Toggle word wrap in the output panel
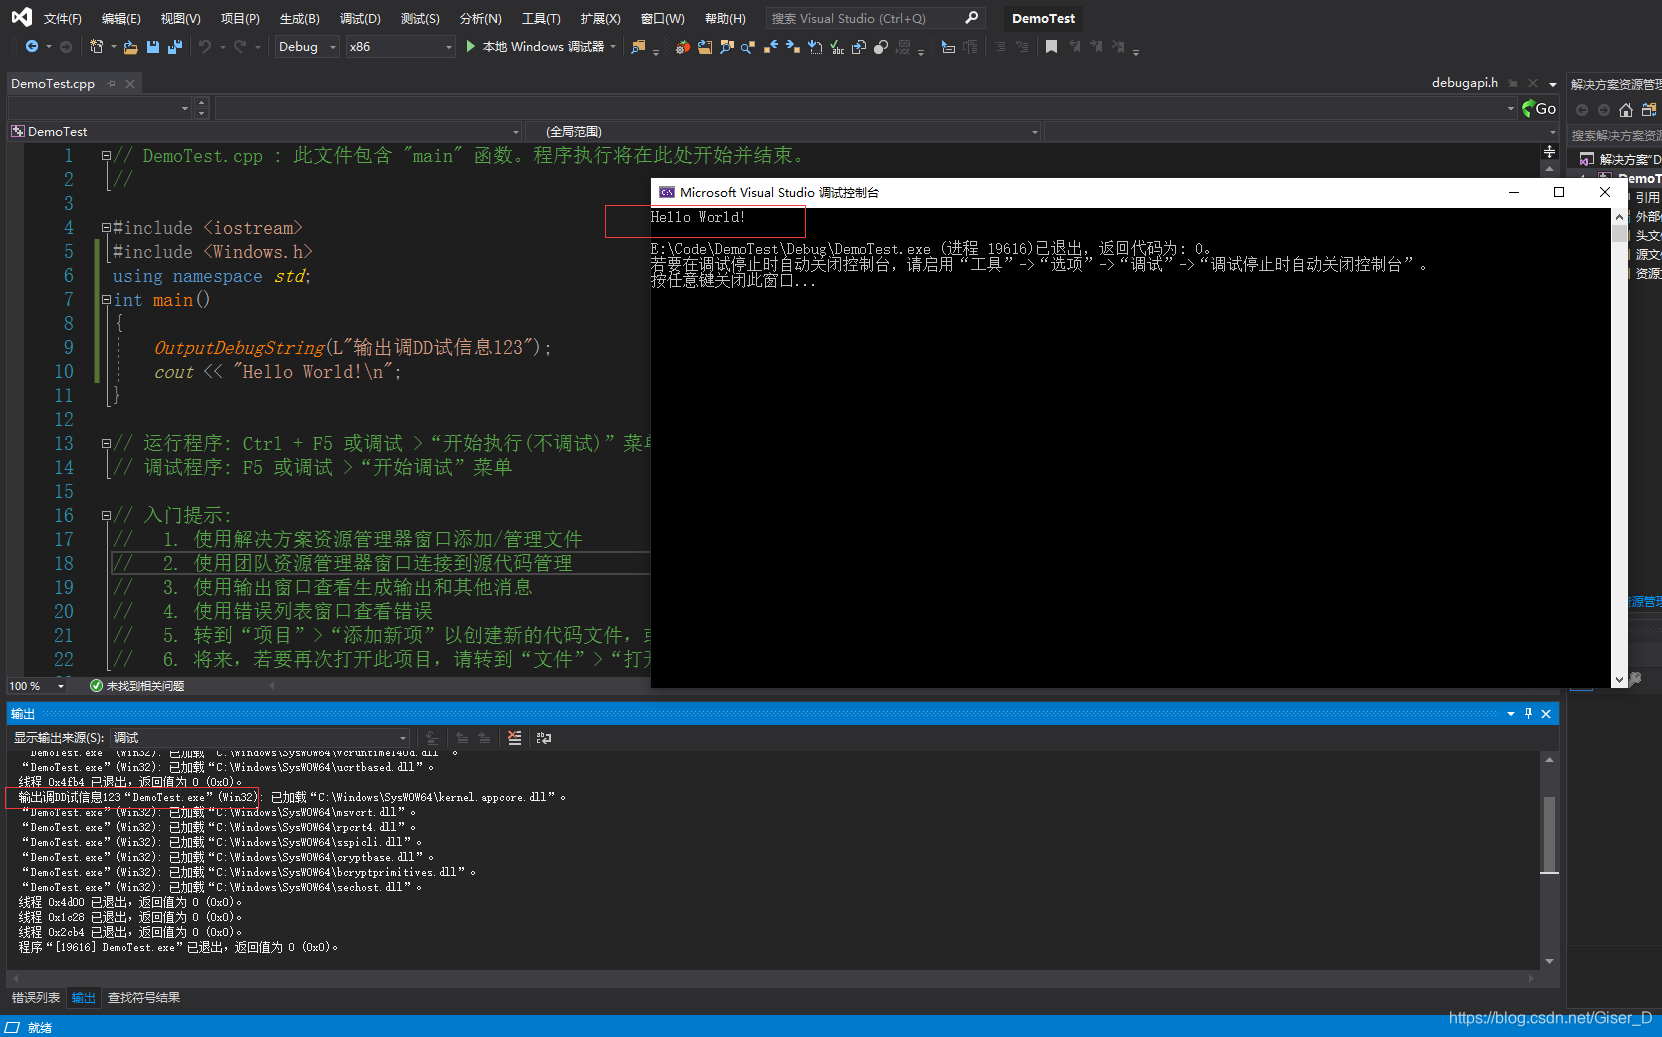The image size is (1662, 1037). pos(544,738)
